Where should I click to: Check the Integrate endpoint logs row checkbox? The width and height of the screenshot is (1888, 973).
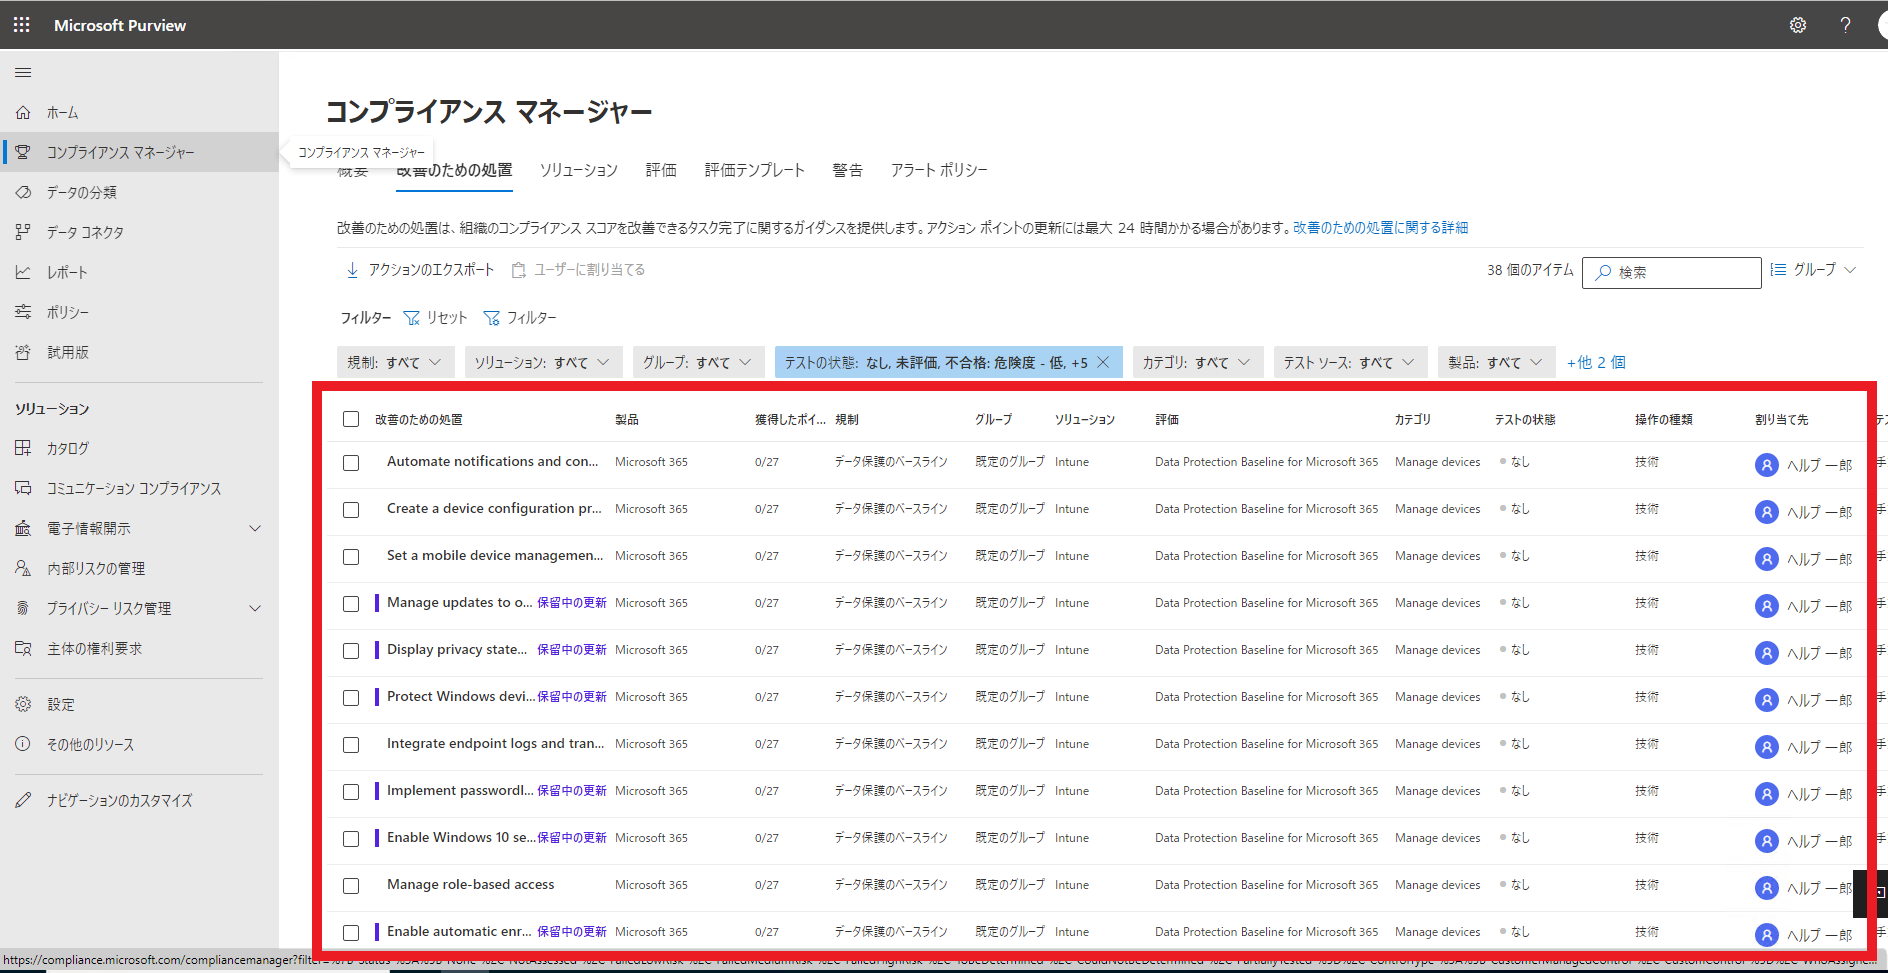click(351, 745)
